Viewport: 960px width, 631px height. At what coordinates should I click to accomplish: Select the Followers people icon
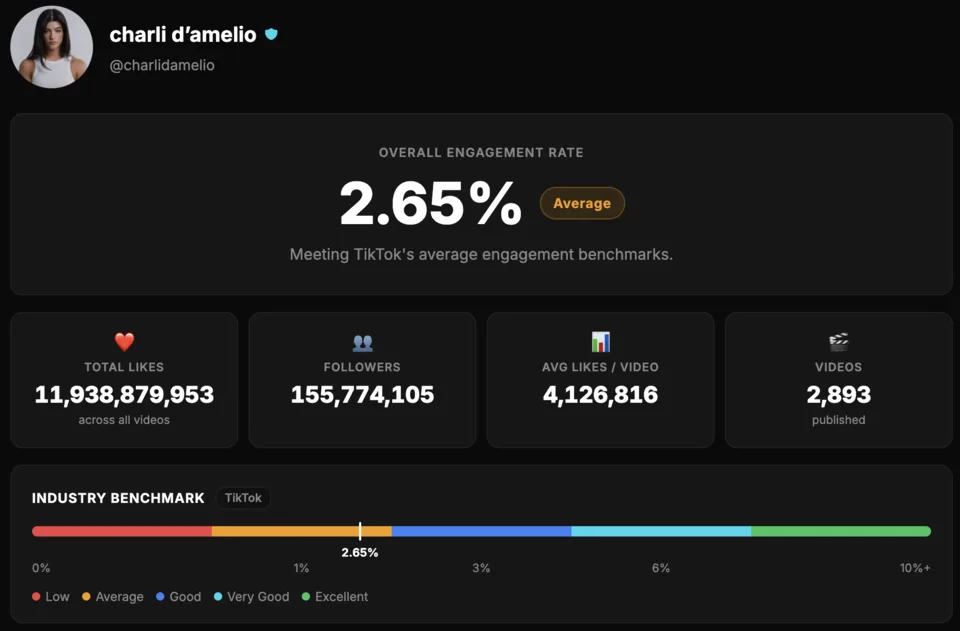point(361,340)
